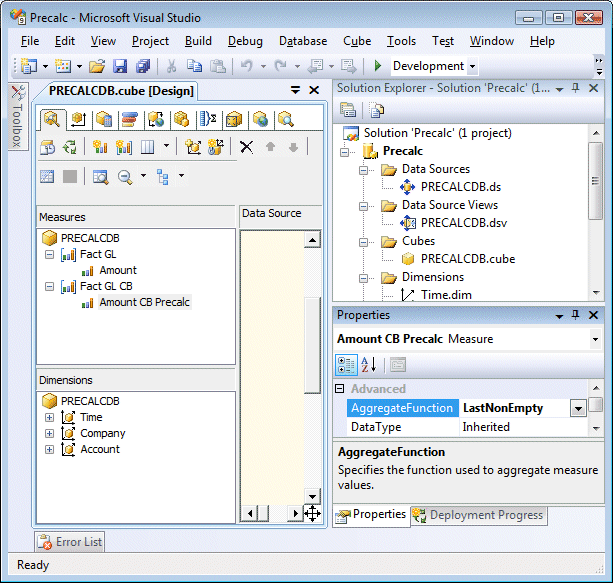Open the Database menu
The height and width of the screenshot is (583, 613).
[303, 41]
